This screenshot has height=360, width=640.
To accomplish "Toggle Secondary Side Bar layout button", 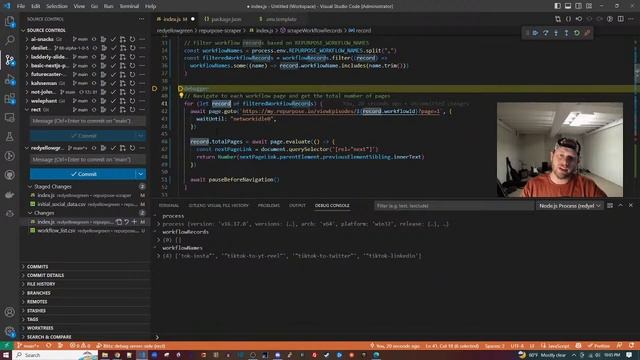I will pyautogui.click(x=578, y=6).
